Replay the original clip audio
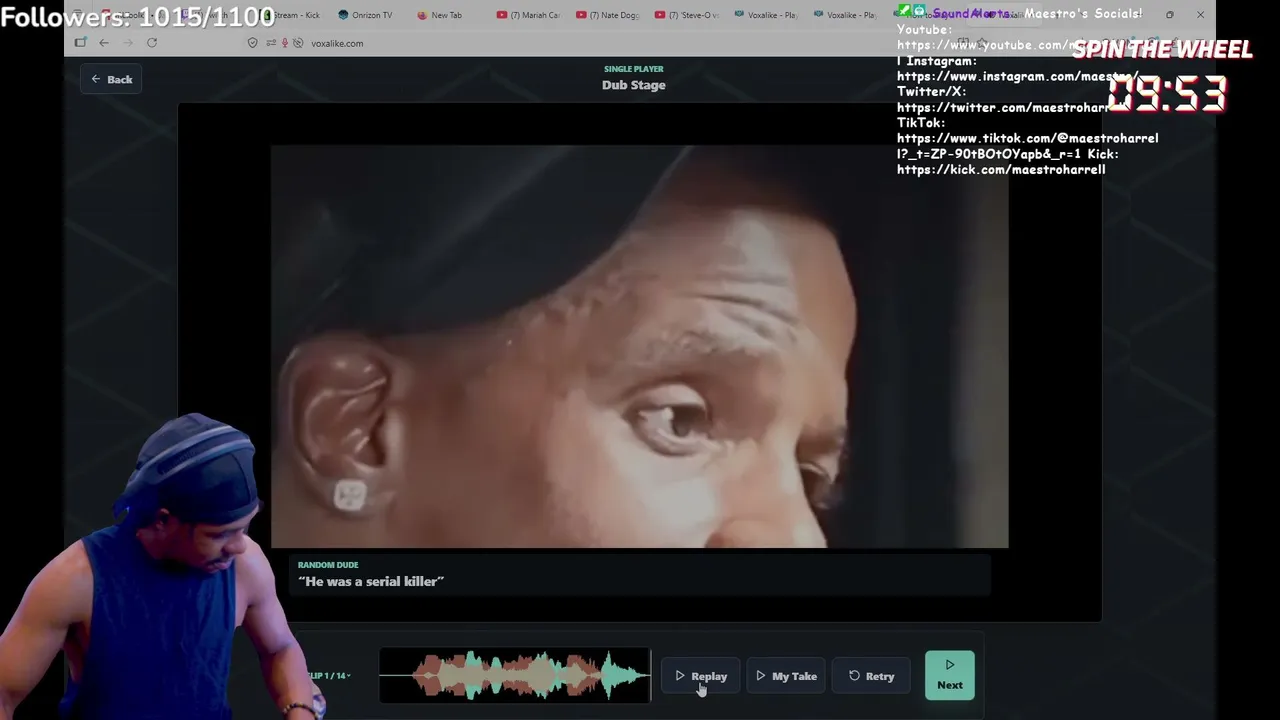Image resolution: width=1280 pixels, height=720 pixels. coord(701,676)
